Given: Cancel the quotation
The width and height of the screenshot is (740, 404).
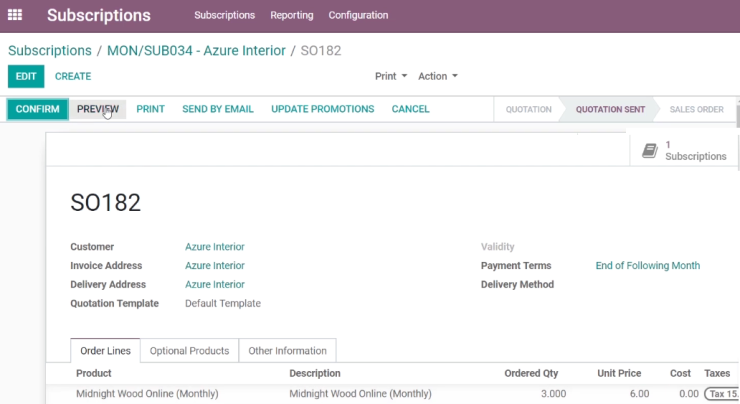Looking at the screenshot, I should 411,109.
